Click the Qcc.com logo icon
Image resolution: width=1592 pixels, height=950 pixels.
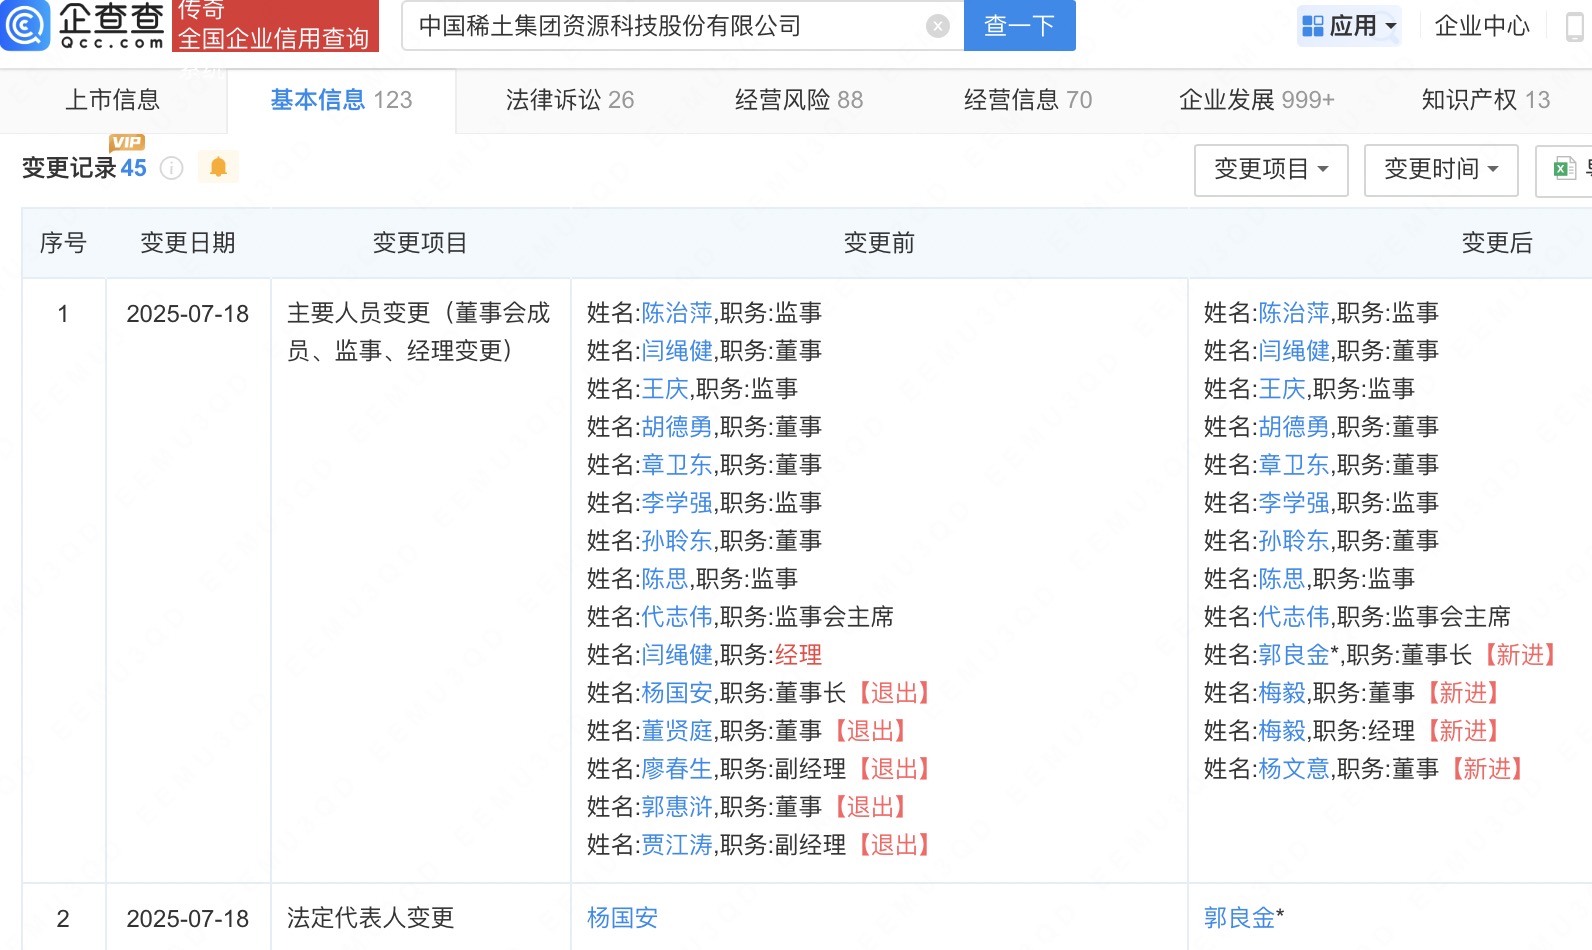25,25
